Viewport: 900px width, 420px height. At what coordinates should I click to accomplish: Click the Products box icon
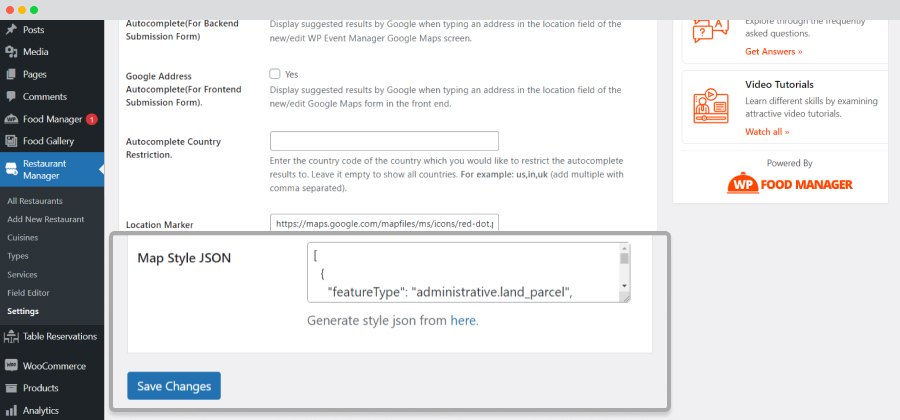click(x=11, y=388)
